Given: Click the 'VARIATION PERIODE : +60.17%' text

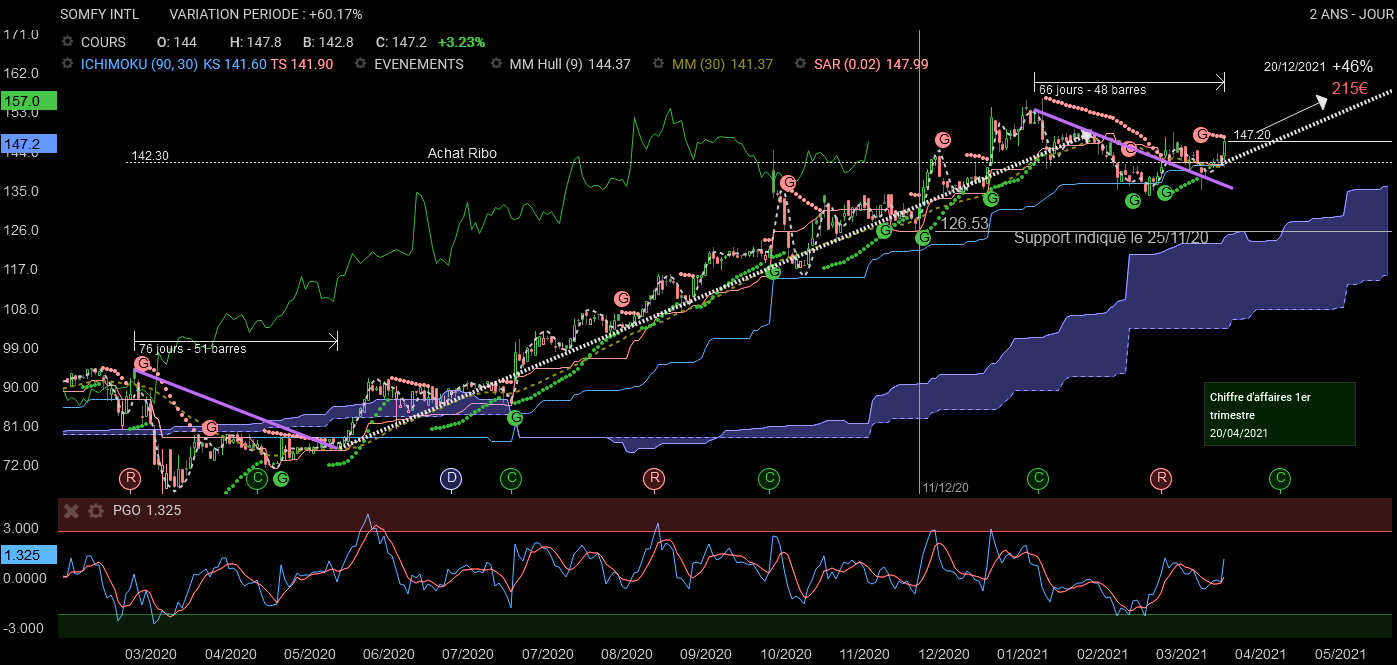Looking at the screenshot, I should click(x=266, y=15).
